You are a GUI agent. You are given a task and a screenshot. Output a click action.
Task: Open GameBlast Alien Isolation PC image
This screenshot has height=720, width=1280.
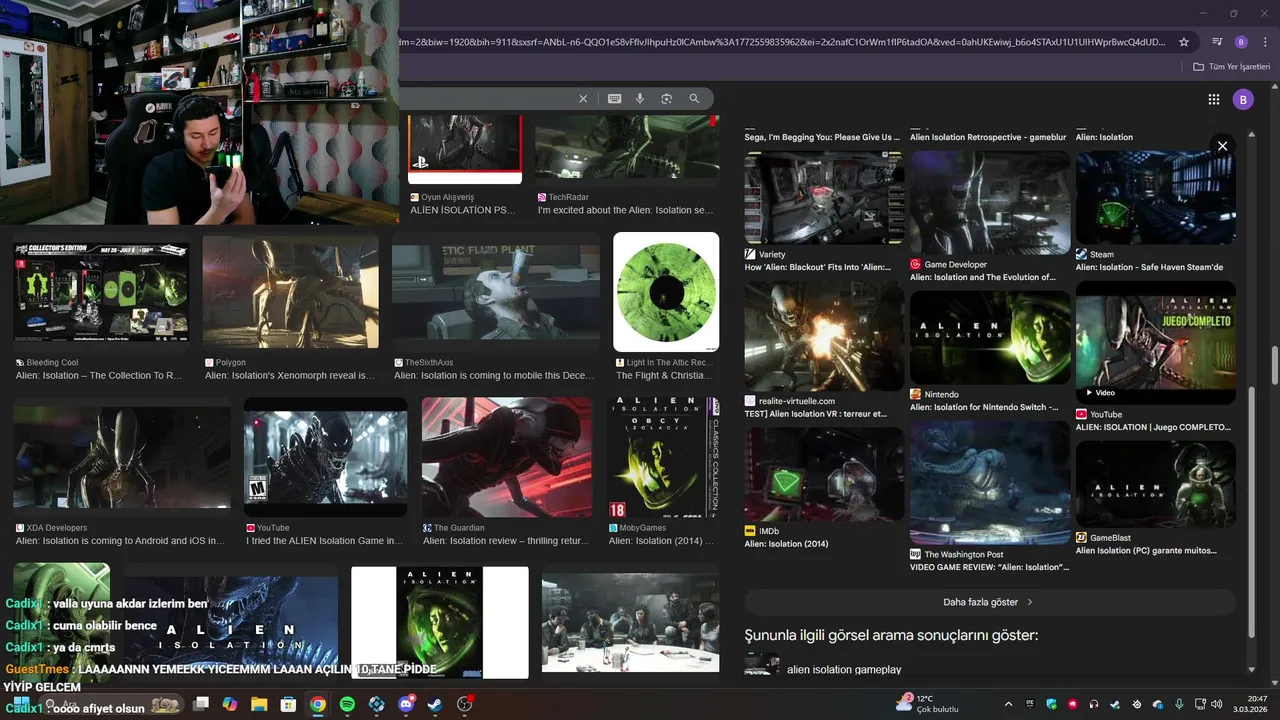tap(1156, 484)
